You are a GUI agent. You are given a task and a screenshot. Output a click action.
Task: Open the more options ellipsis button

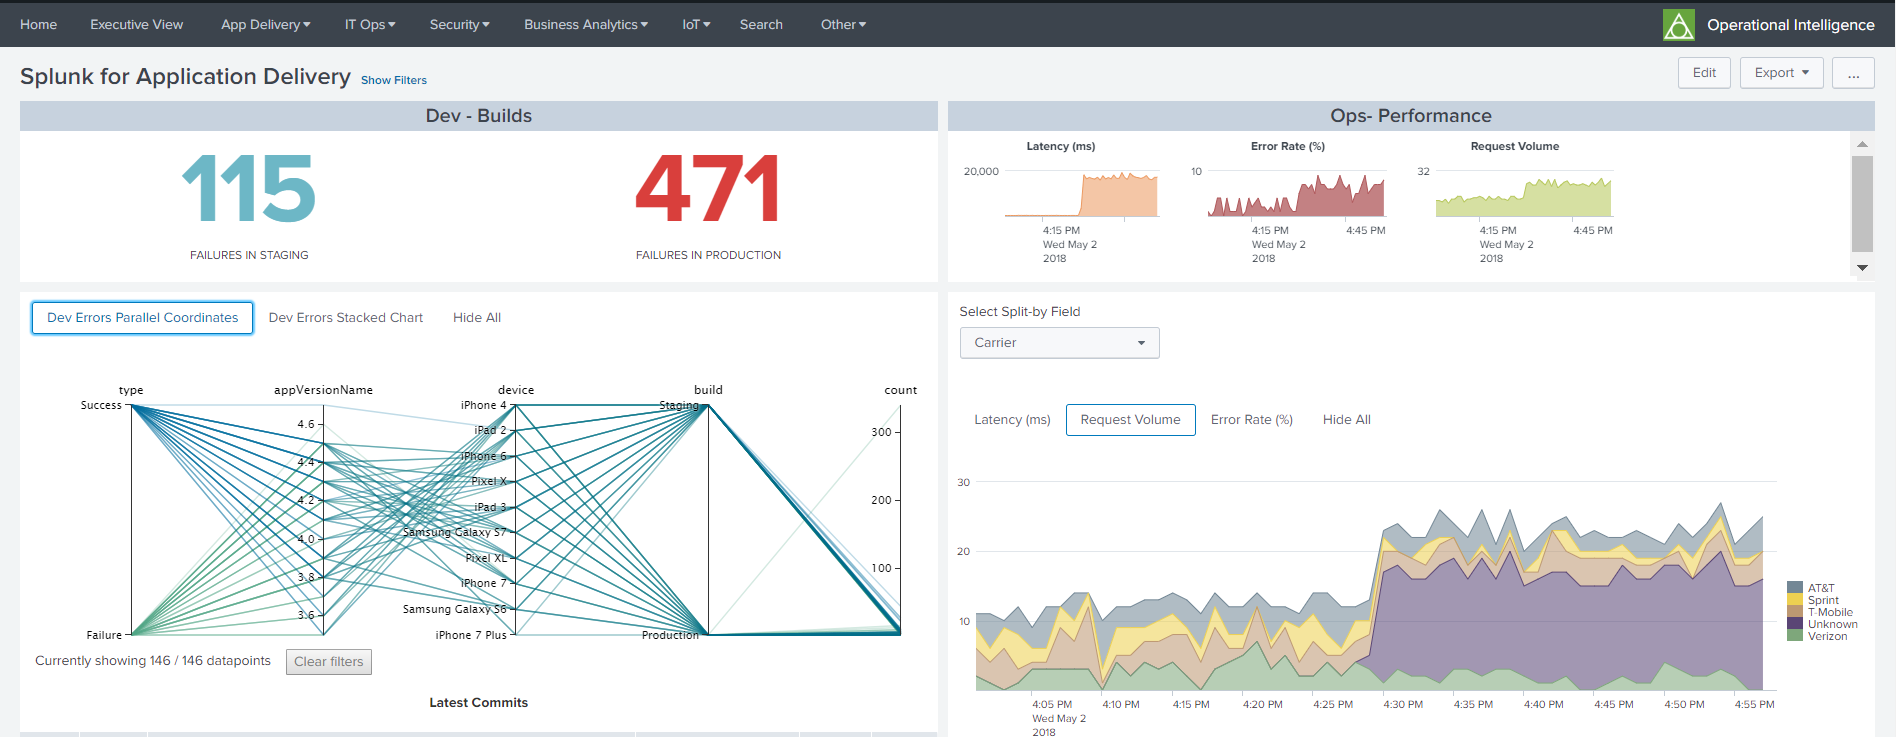[1853, 73]
